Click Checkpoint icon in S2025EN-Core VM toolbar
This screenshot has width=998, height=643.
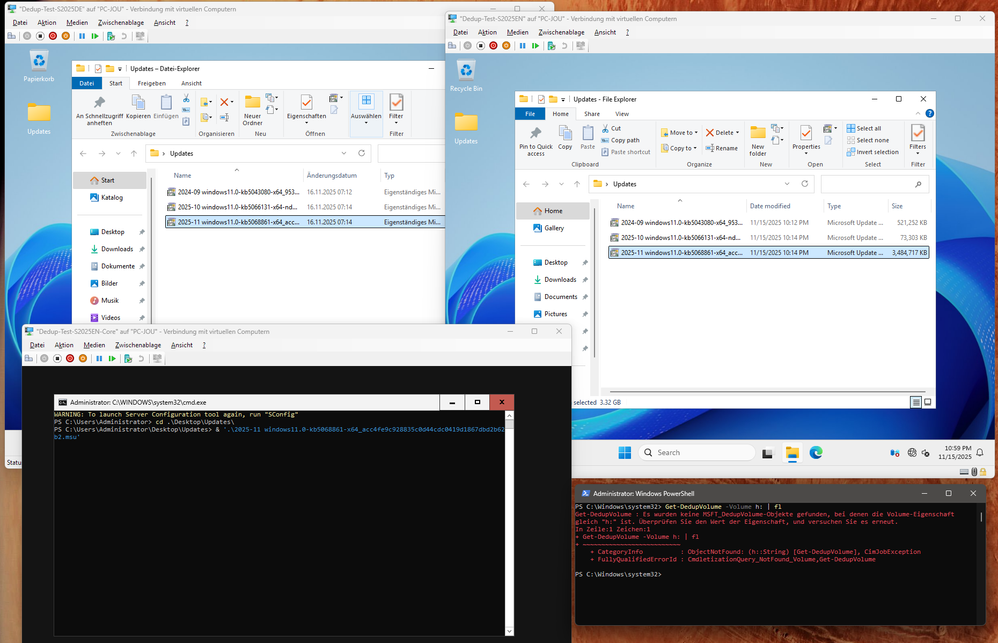coord(128,358)
